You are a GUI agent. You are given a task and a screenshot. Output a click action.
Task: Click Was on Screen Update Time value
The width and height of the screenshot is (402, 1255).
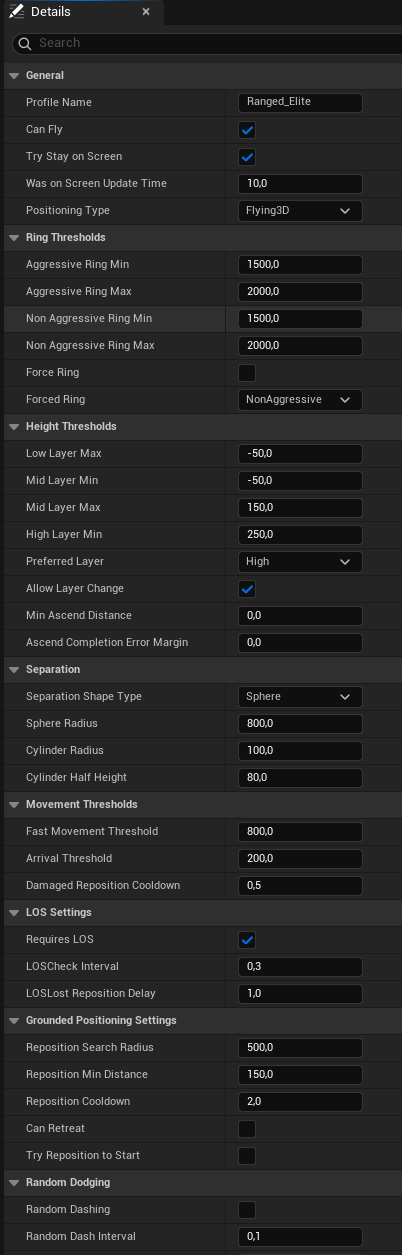click(x=300, y=184)
